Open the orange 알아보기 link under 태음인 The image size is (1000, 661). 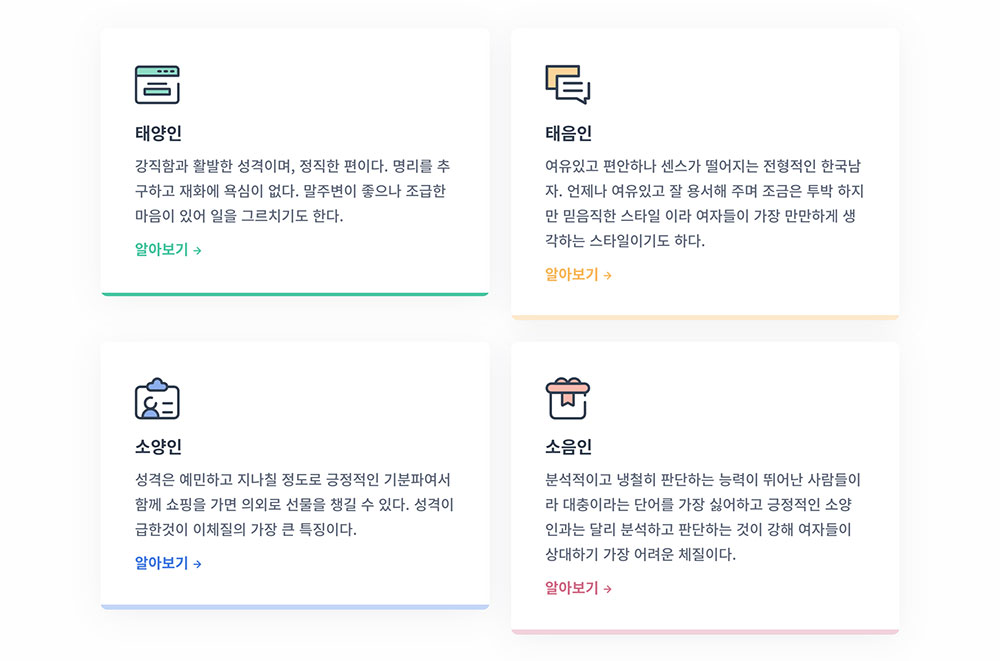pyautogui.click(x=578, y=274)
